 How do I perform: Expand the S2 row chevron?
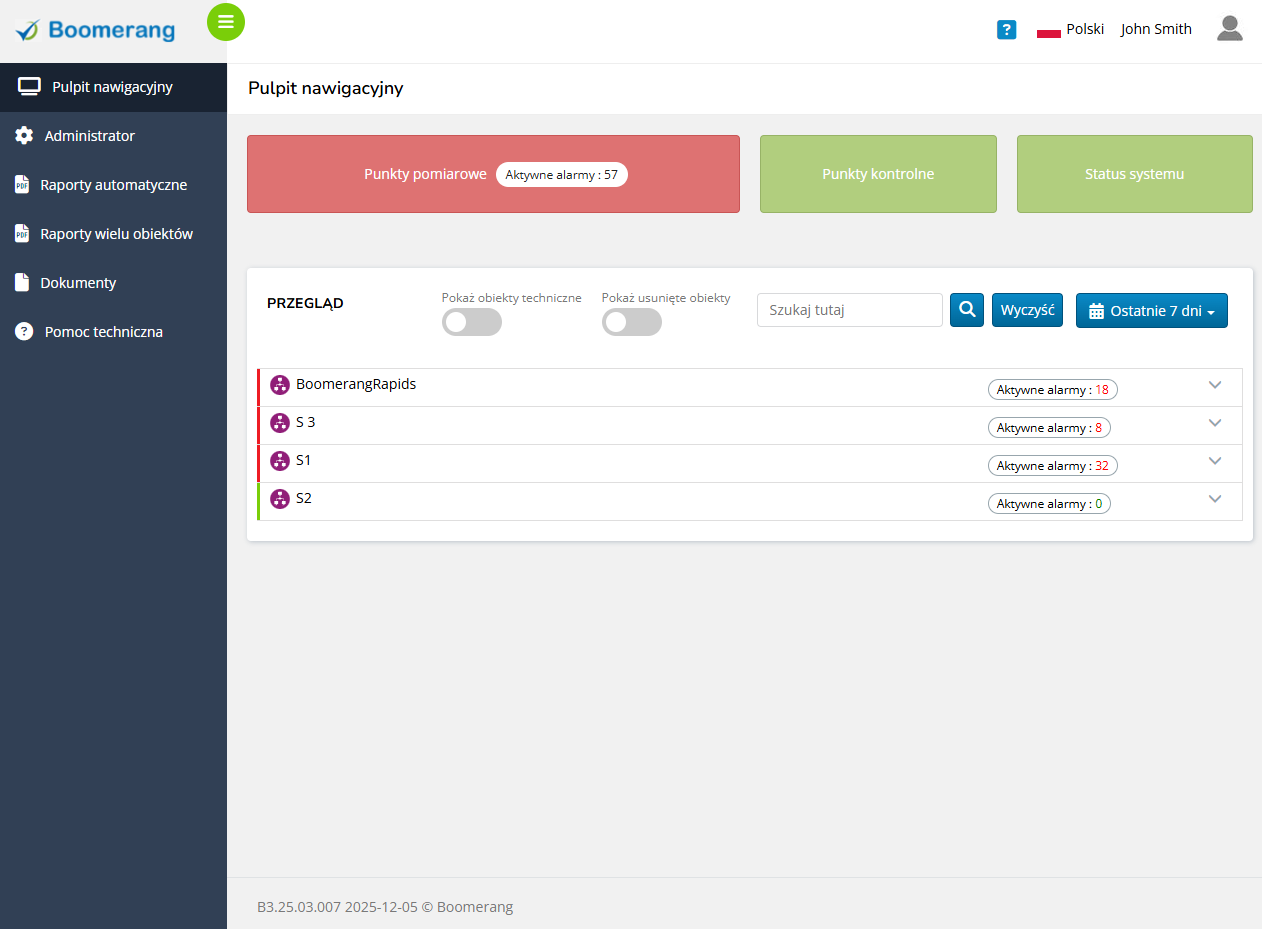click(1215, 499)
